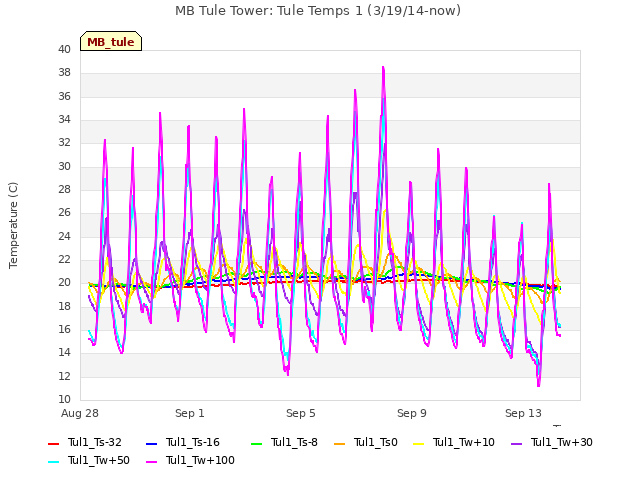Select the Tul1_Tw+50 legend label
Screen dimensions: 640x480
click(99, 460)
